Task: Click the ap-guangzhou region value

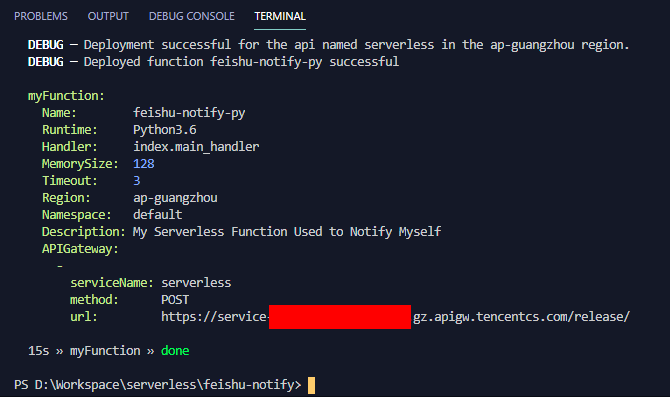Action: [175, 198]
